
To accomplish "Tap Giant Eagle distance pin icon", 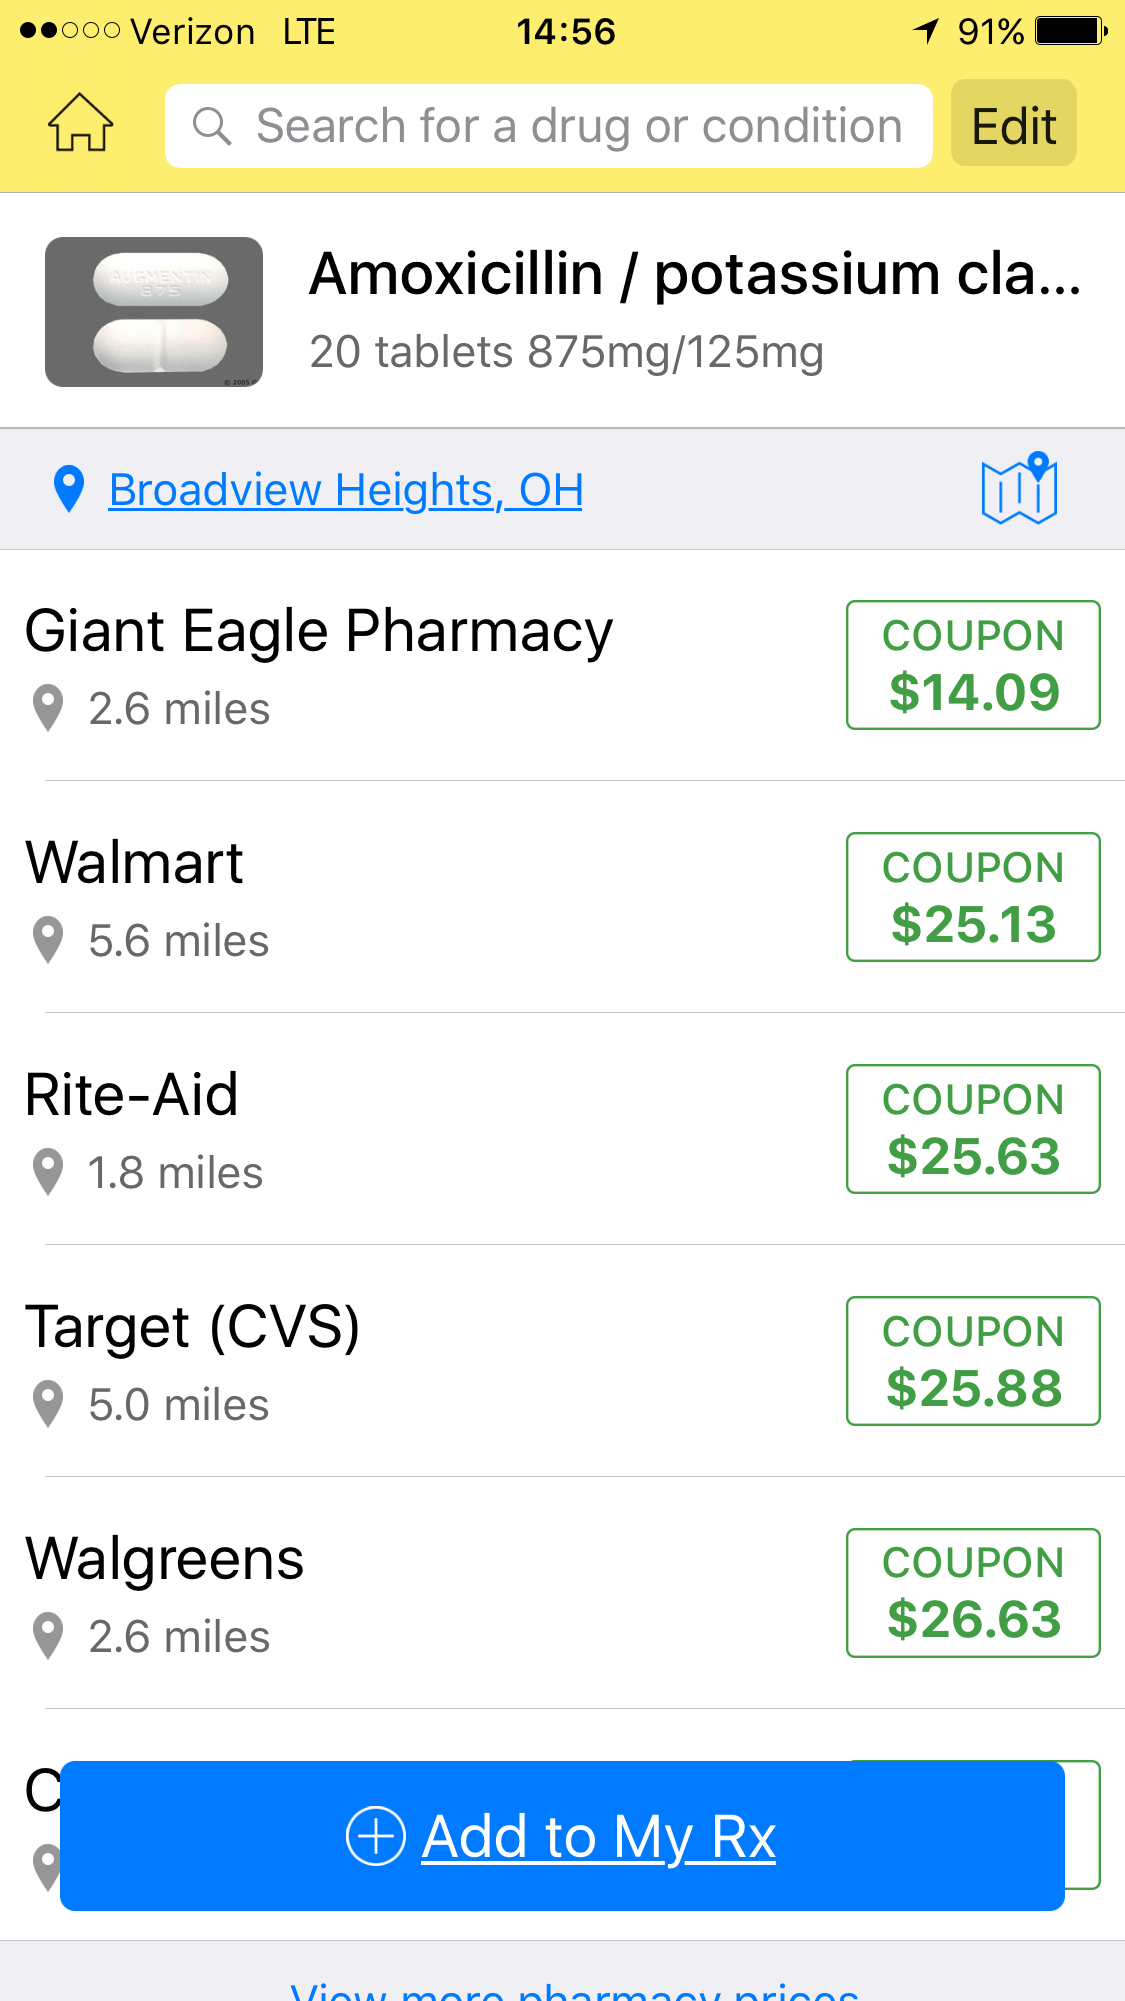I will (48, 708).
